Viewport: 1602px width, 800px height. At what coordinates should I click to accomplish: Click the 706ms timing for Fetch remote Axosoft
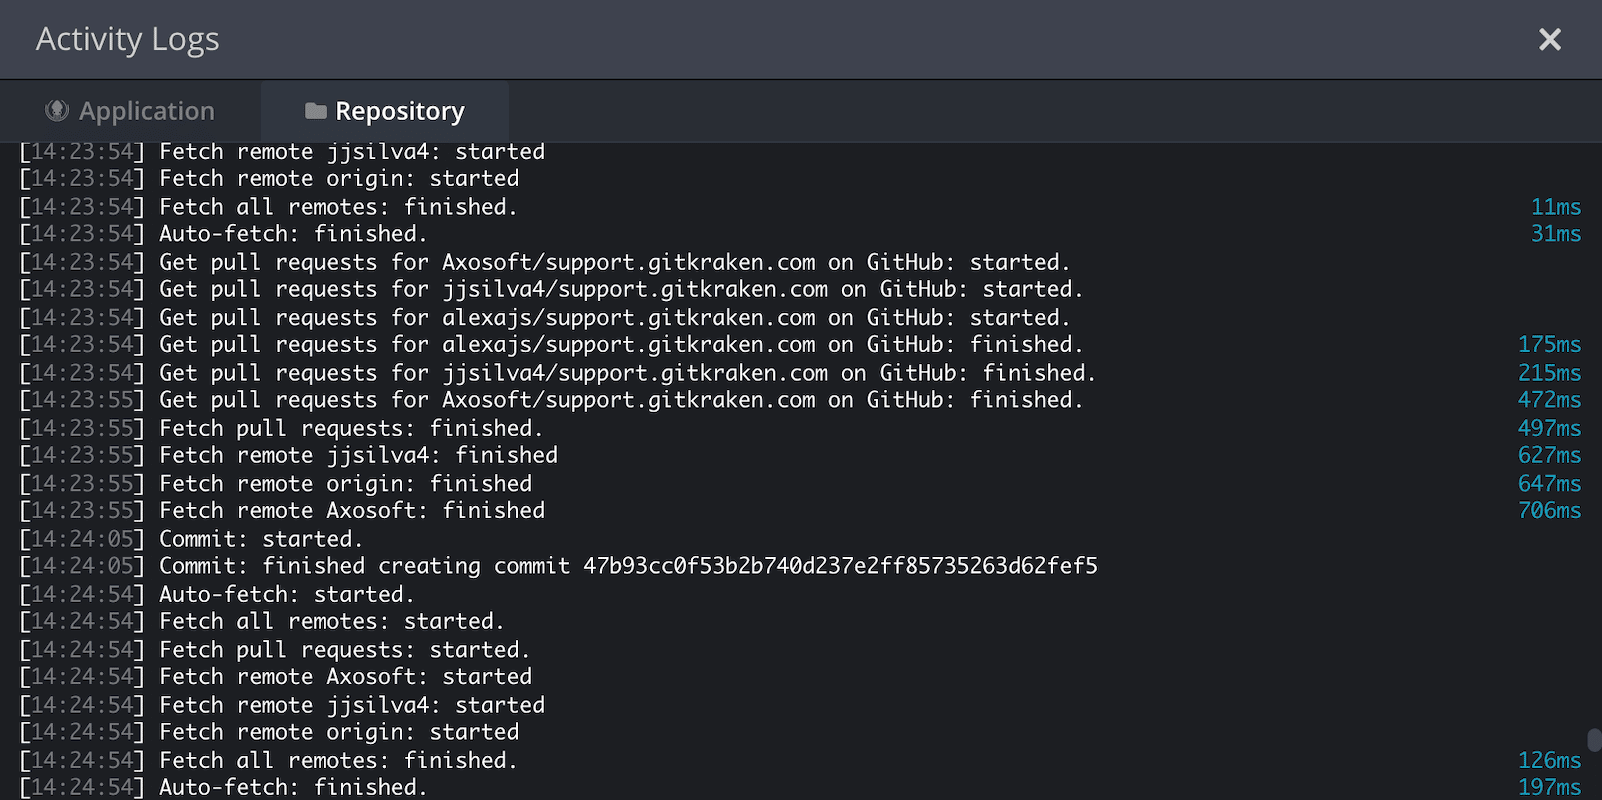click(x=1550, y=510)
